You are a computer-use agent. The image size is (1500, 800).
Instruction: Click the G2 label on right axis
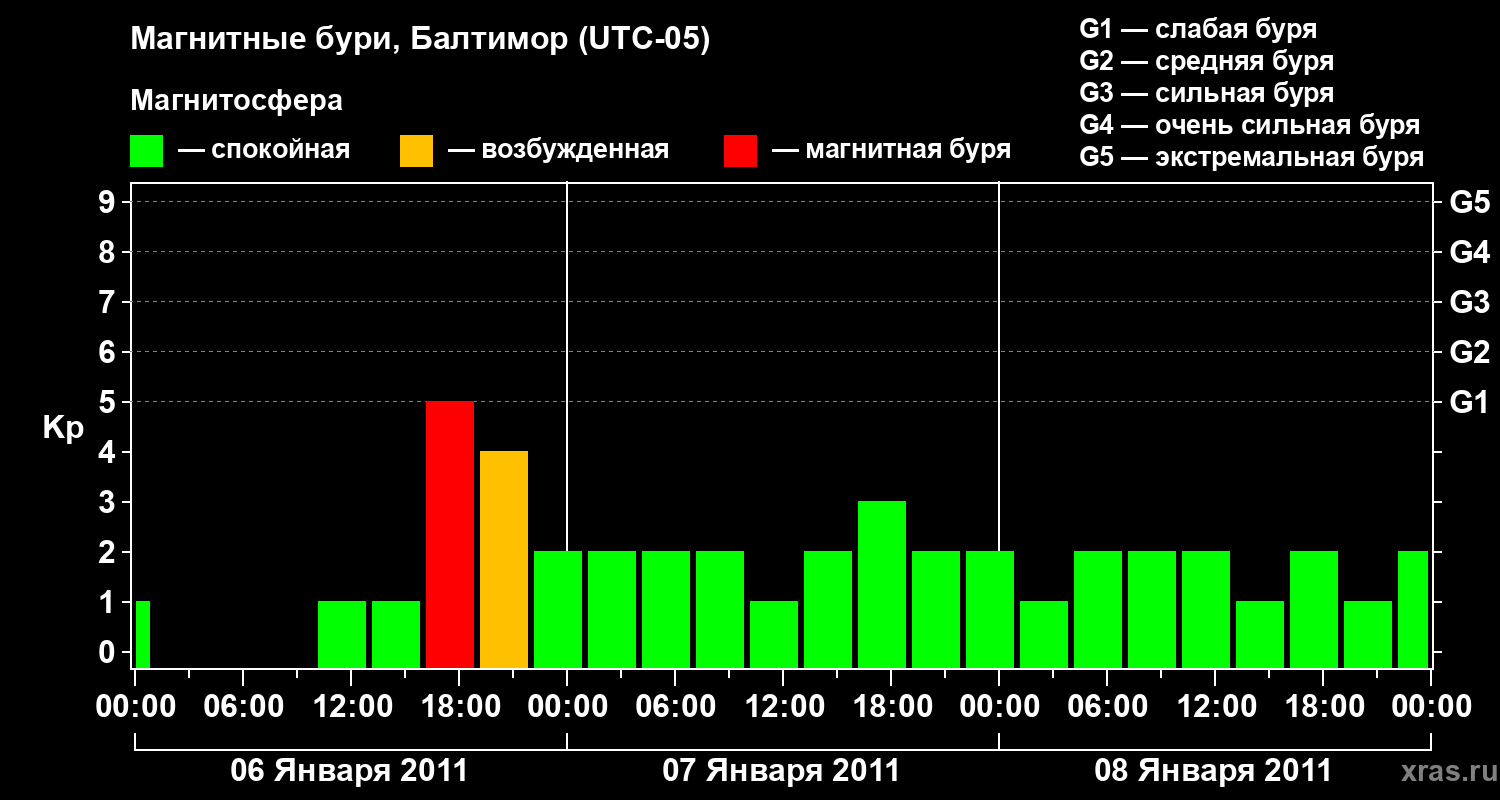click(x=1469, y=352)
